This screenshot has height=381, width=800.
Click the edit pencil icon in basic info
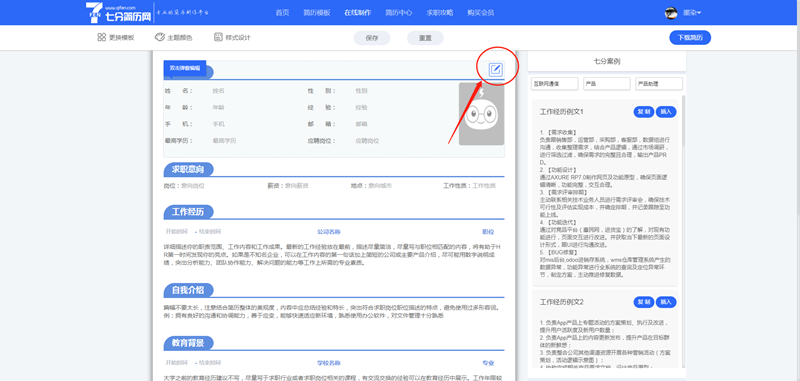tap(495, 69)
